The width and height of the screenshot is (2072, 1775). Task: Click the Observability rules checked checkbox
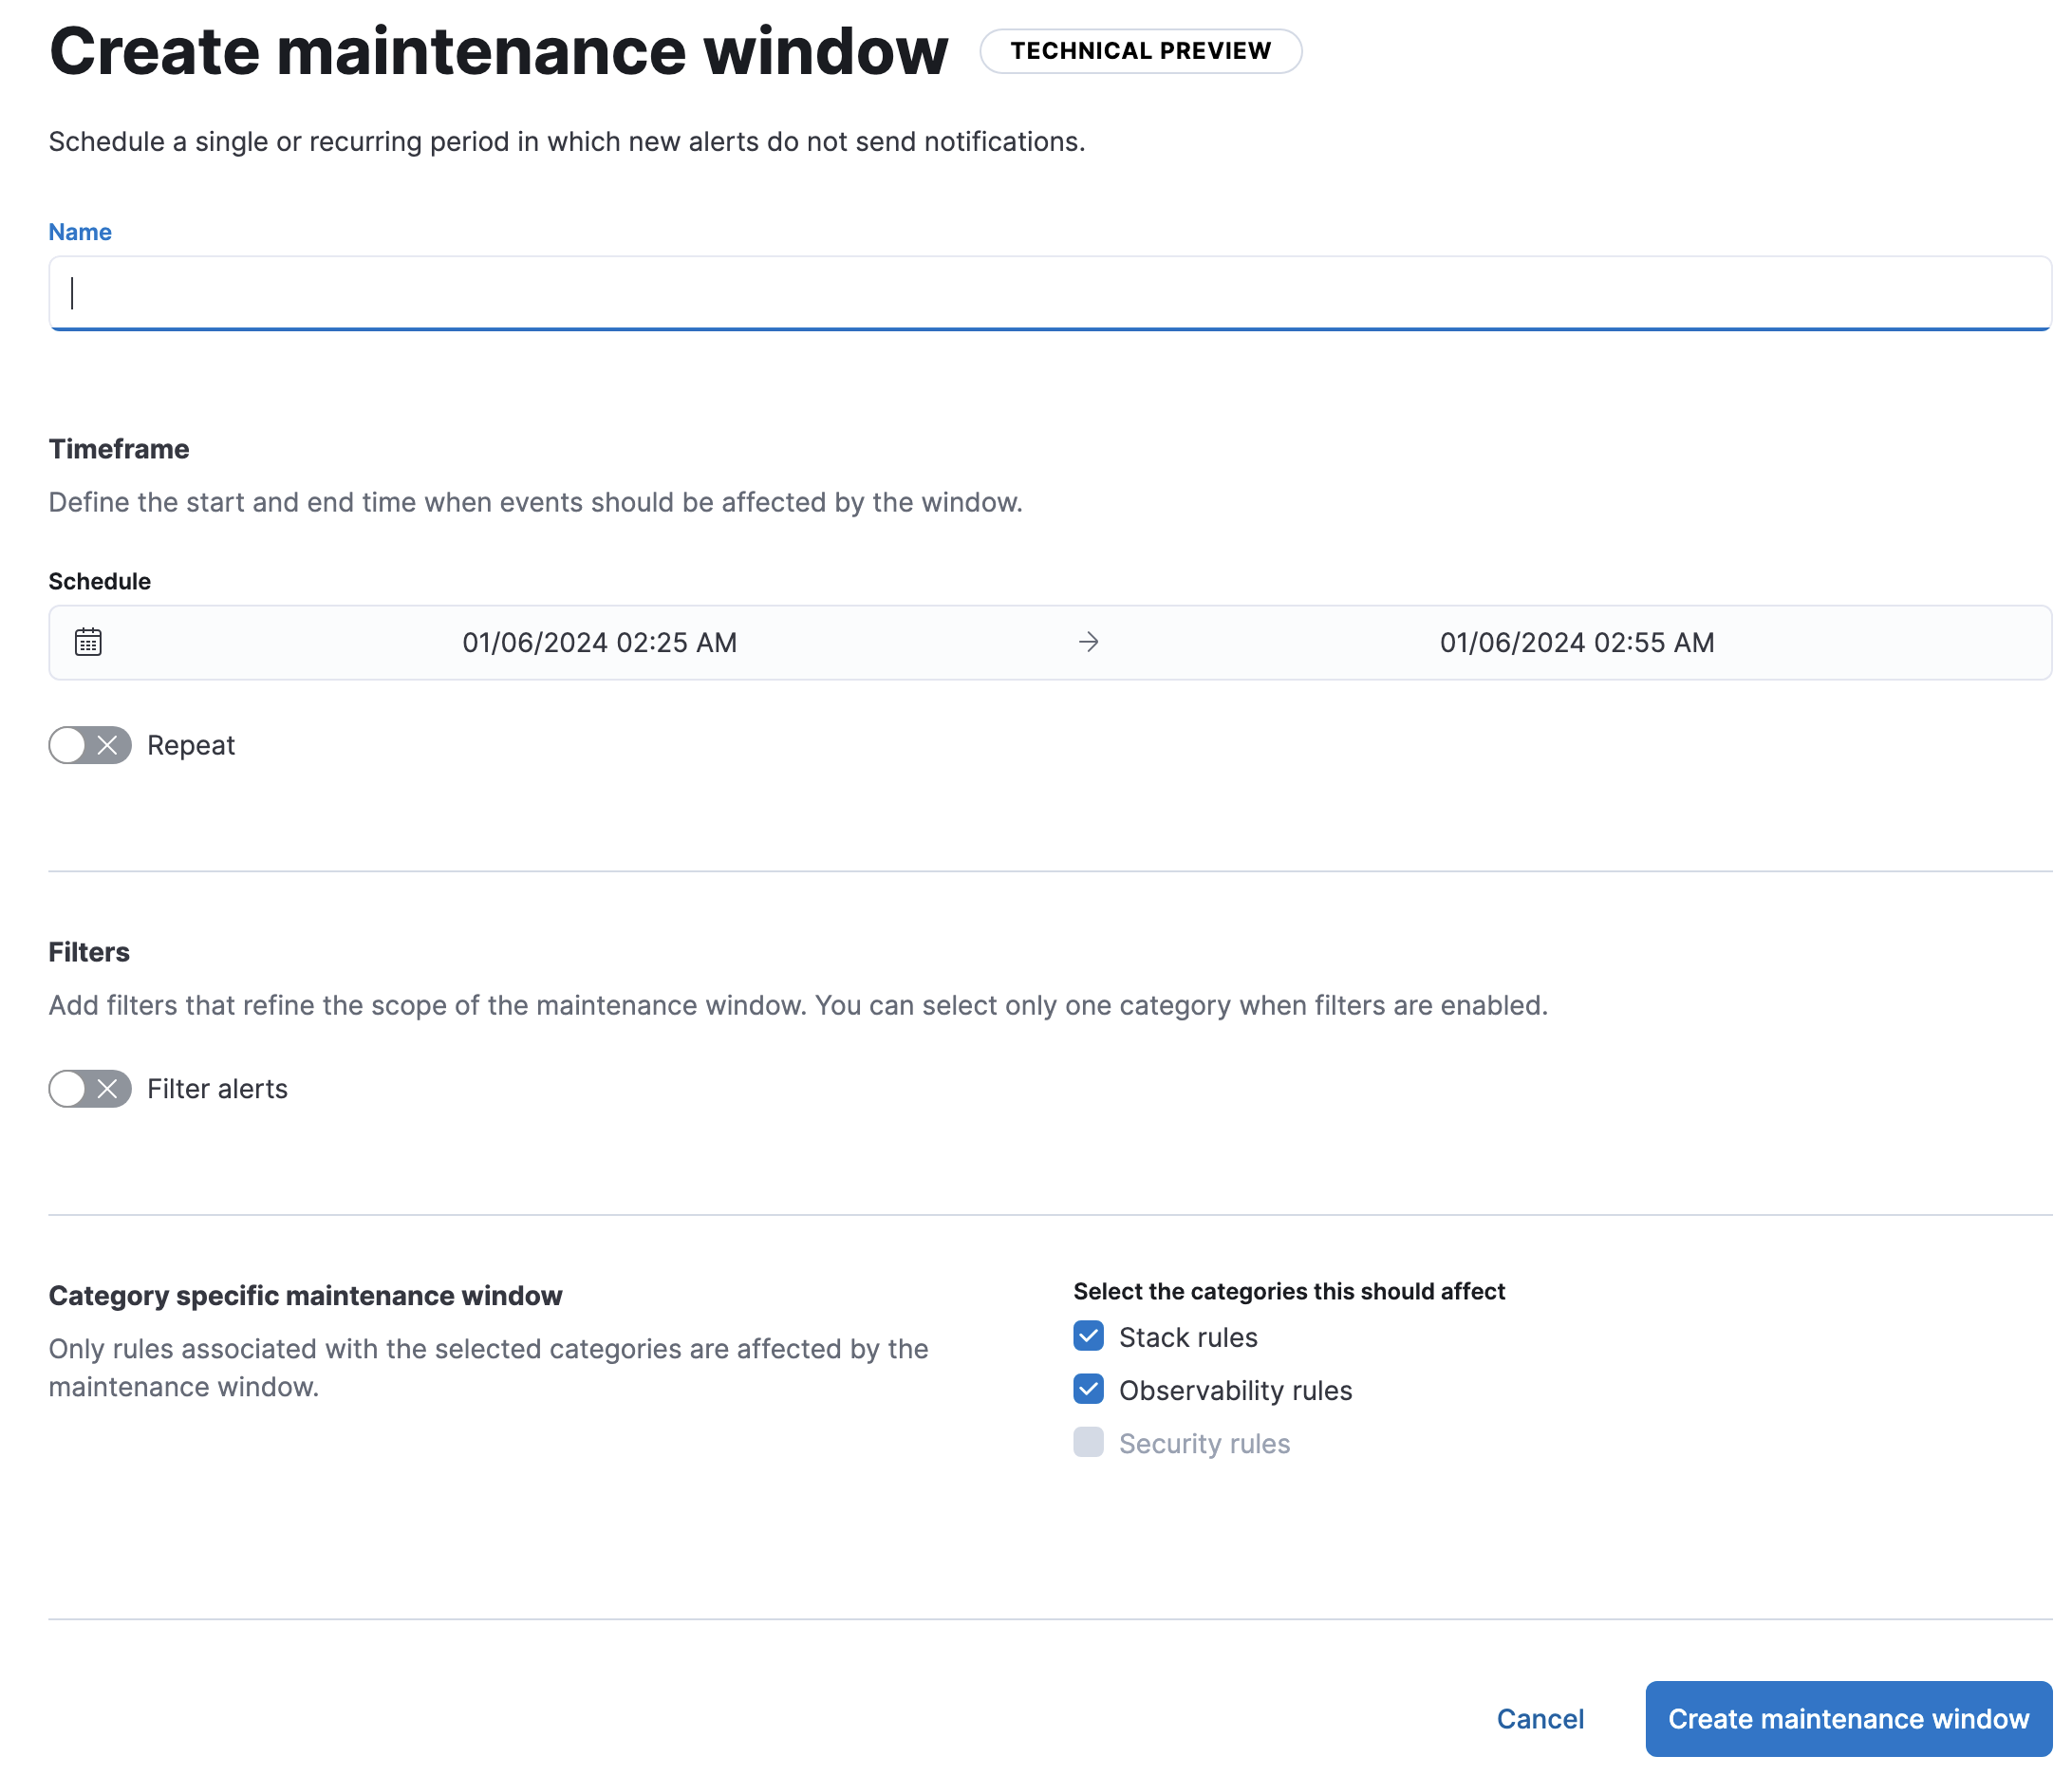[1090, 1390]
